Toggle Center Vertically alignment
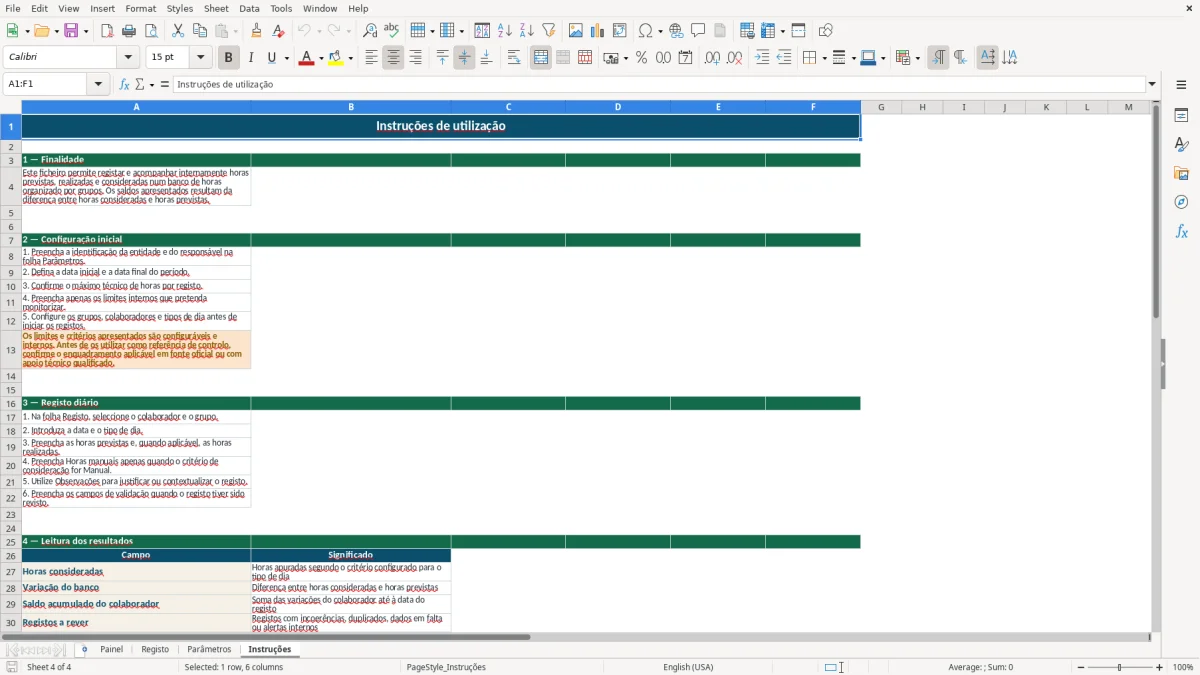Image resolution: width=1200 pixels, height=675 pixels. (464, 58)
